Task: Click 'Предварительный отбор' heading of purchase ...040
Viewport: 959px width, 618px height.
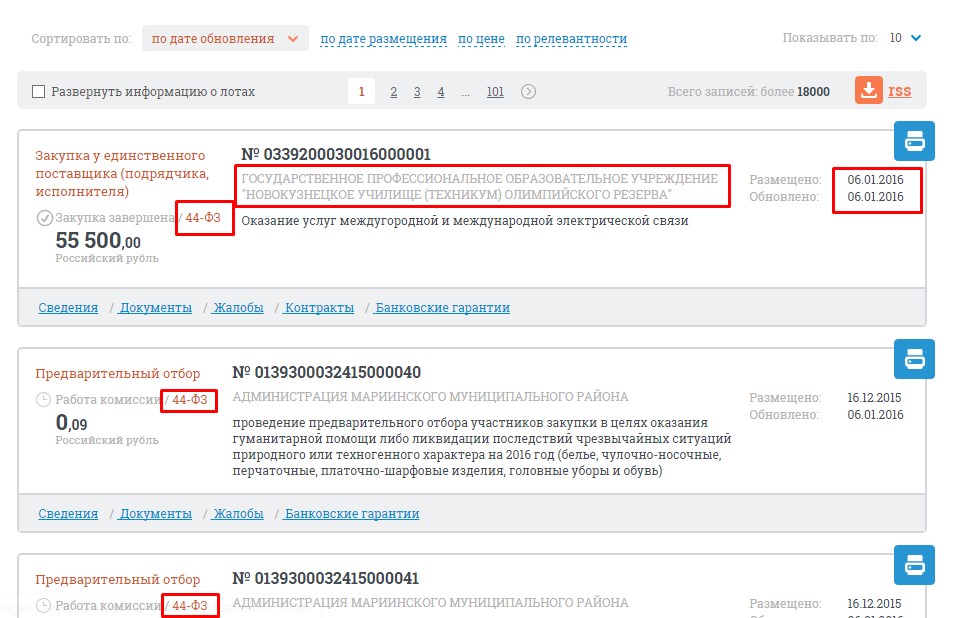Action: [x=117, y=373]
